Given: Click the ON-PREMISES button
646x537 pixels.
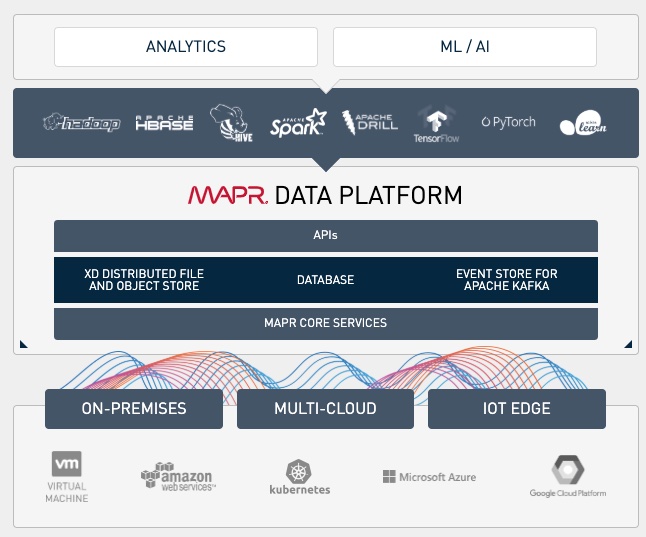Looking at the screenshot, I should point(134,409).
